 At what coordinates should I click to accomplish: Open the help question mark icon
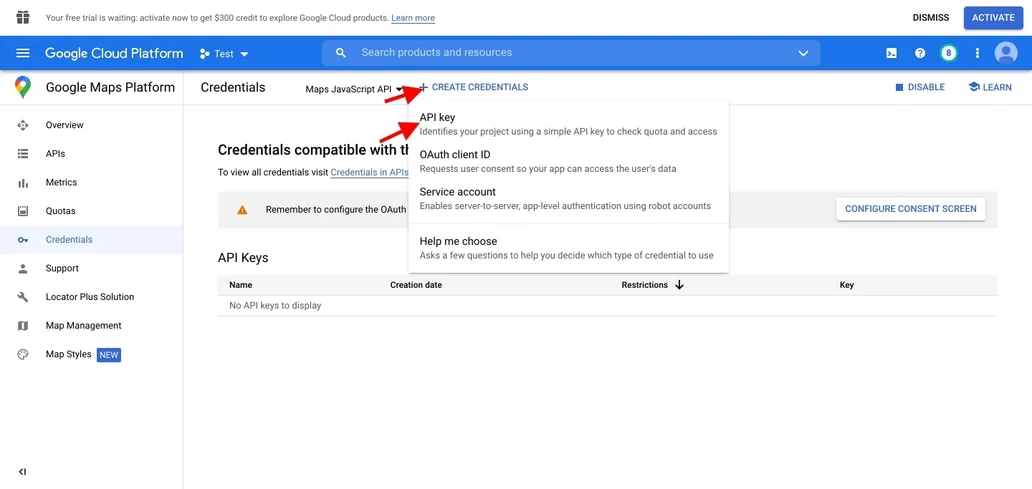[920, 53]
